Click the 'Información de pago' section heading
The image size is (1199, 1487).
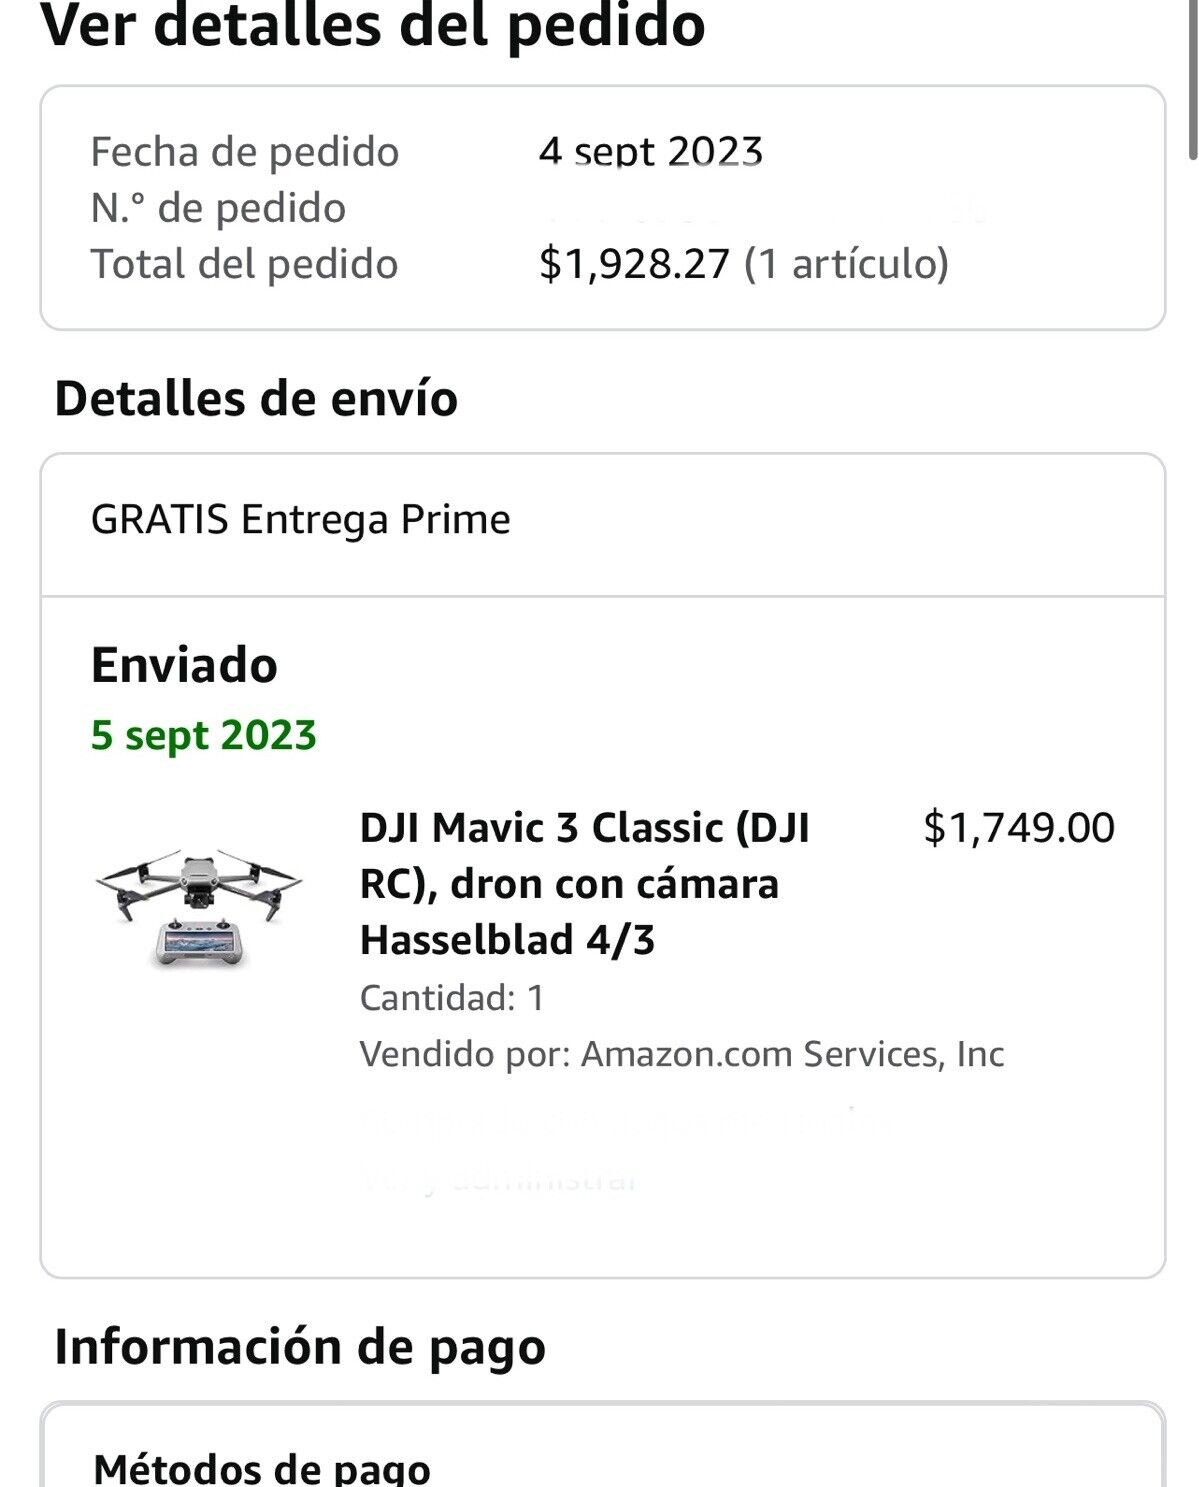click(300, 1346)
